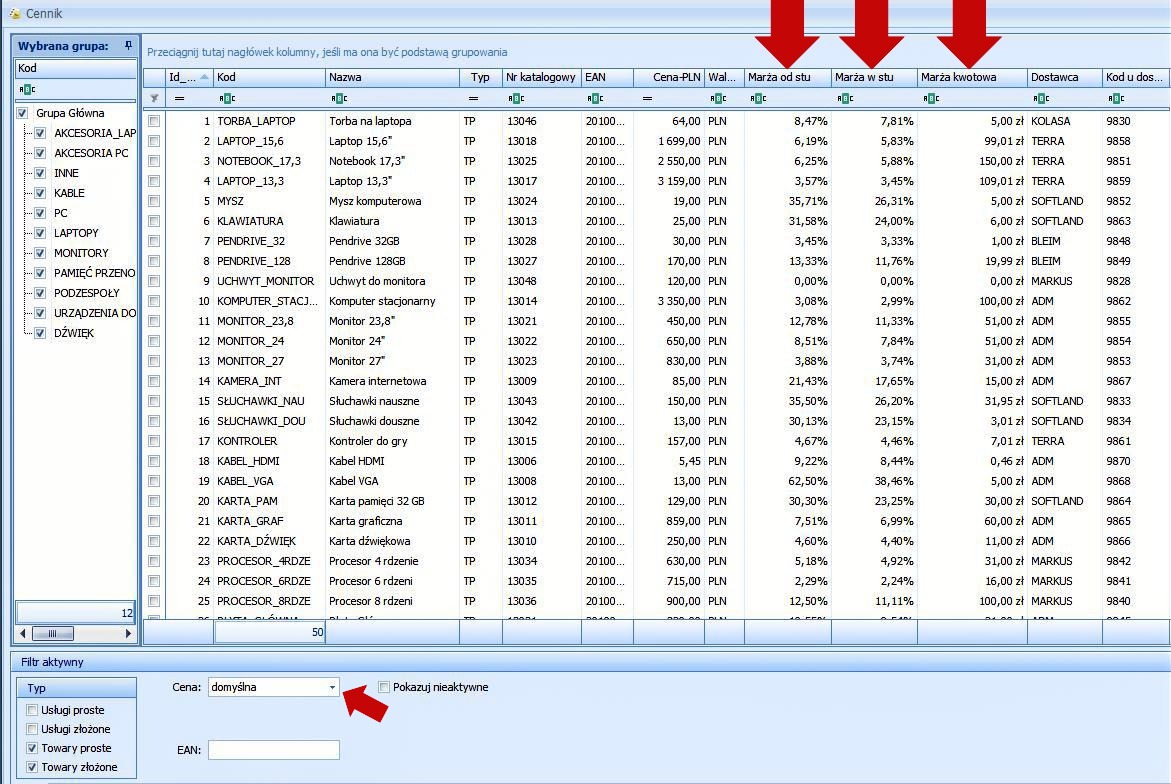This screenshot has width=1171, height=784.
Task: Sort by the Nr katalogowy column header
Action: 541,77
